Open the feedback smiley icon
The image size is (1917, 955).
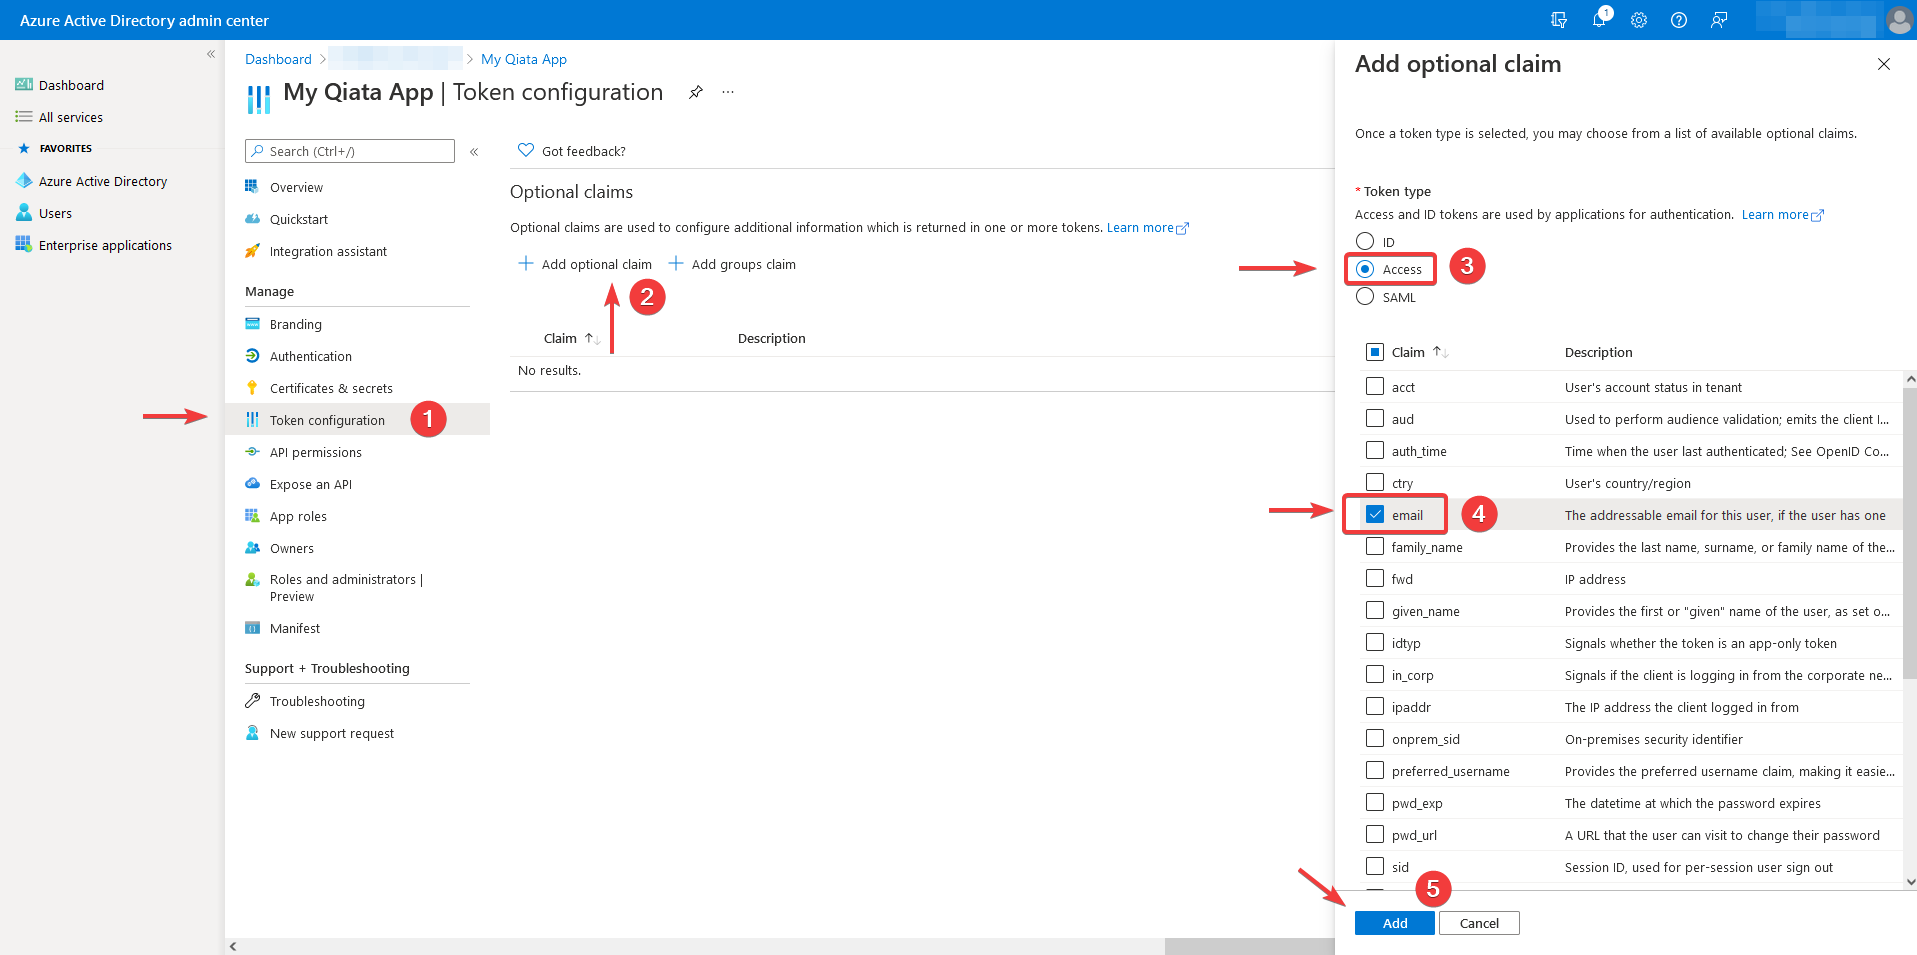[x=1719, y=20]
